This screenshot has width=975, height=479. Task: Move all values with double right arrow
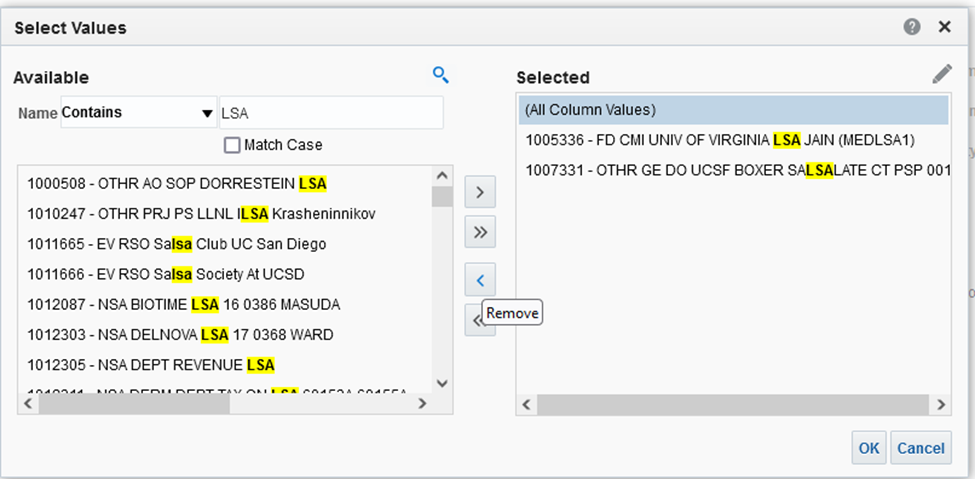point(480,233)
